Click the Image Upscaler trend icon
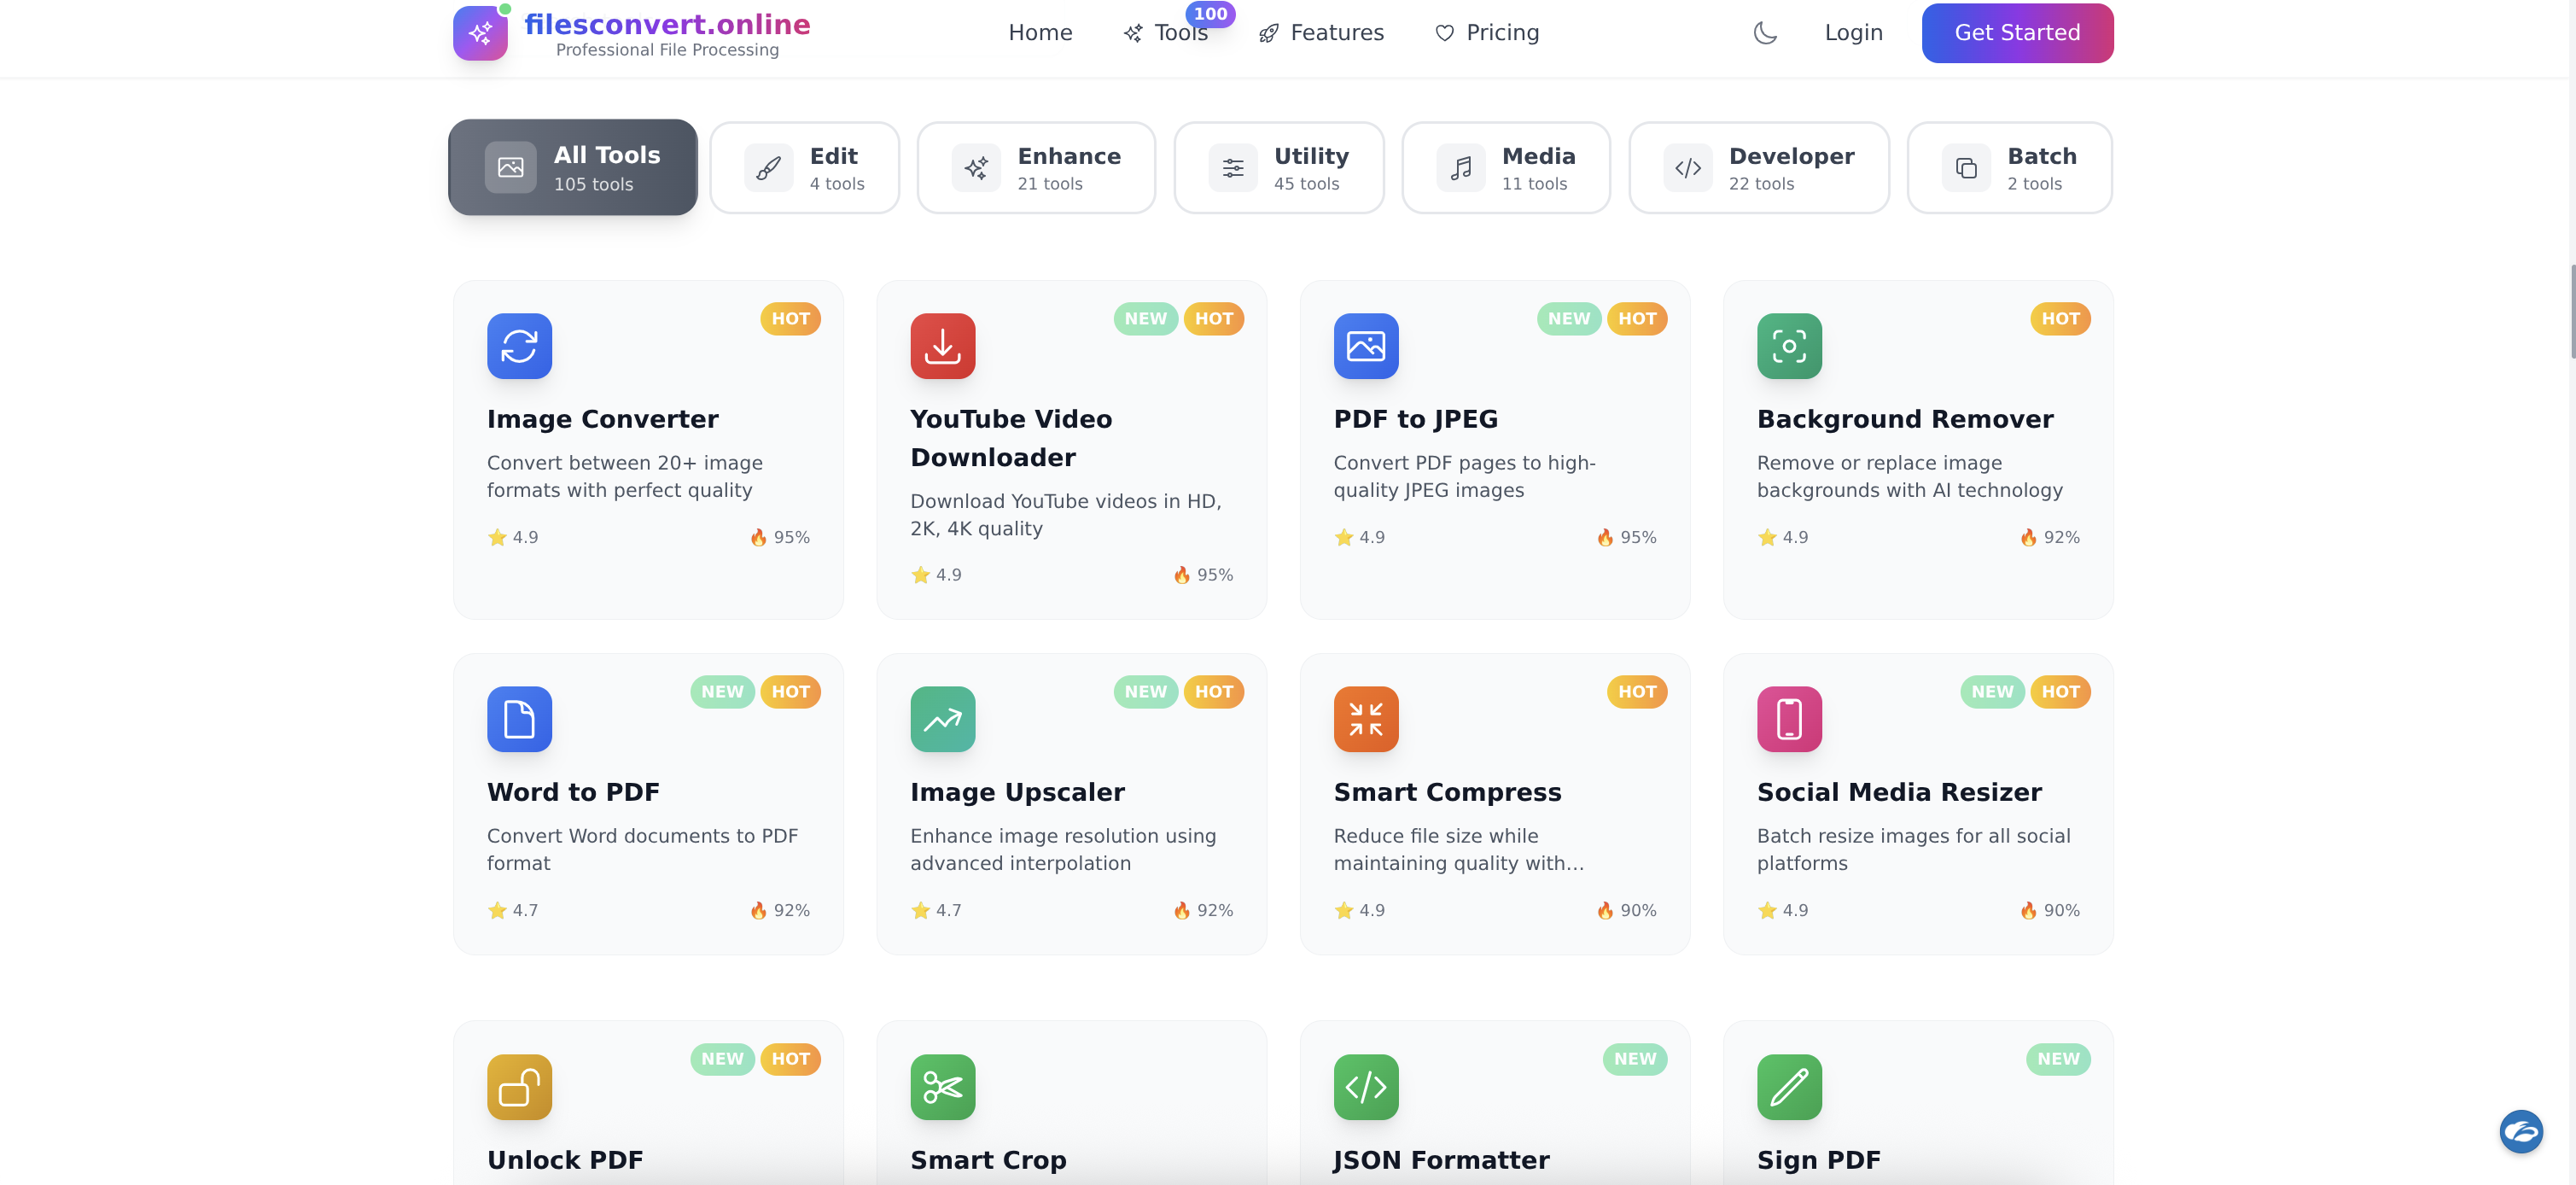Screen dimensions: 2576x1185 pyautogui.click(x=942, y=719)
